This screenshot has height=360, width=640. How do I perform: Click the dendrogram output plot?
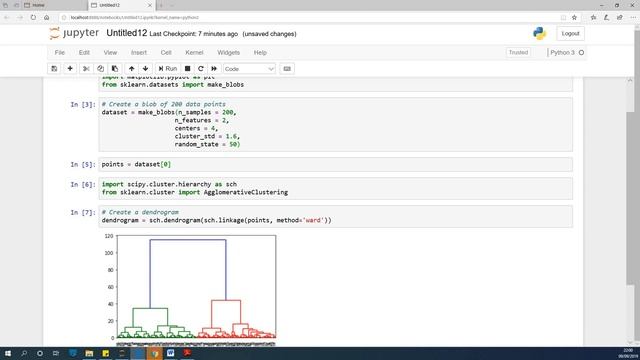pos(190,289)
